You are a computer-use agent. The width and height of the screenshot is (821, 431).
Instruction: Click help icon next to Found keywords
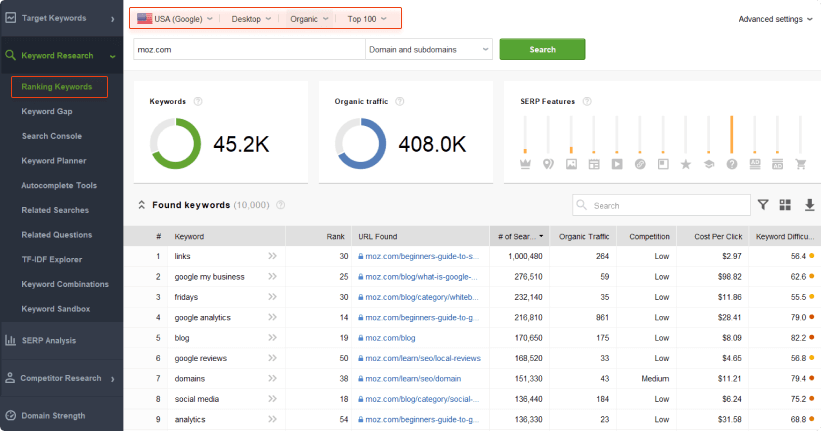point(280,205)
